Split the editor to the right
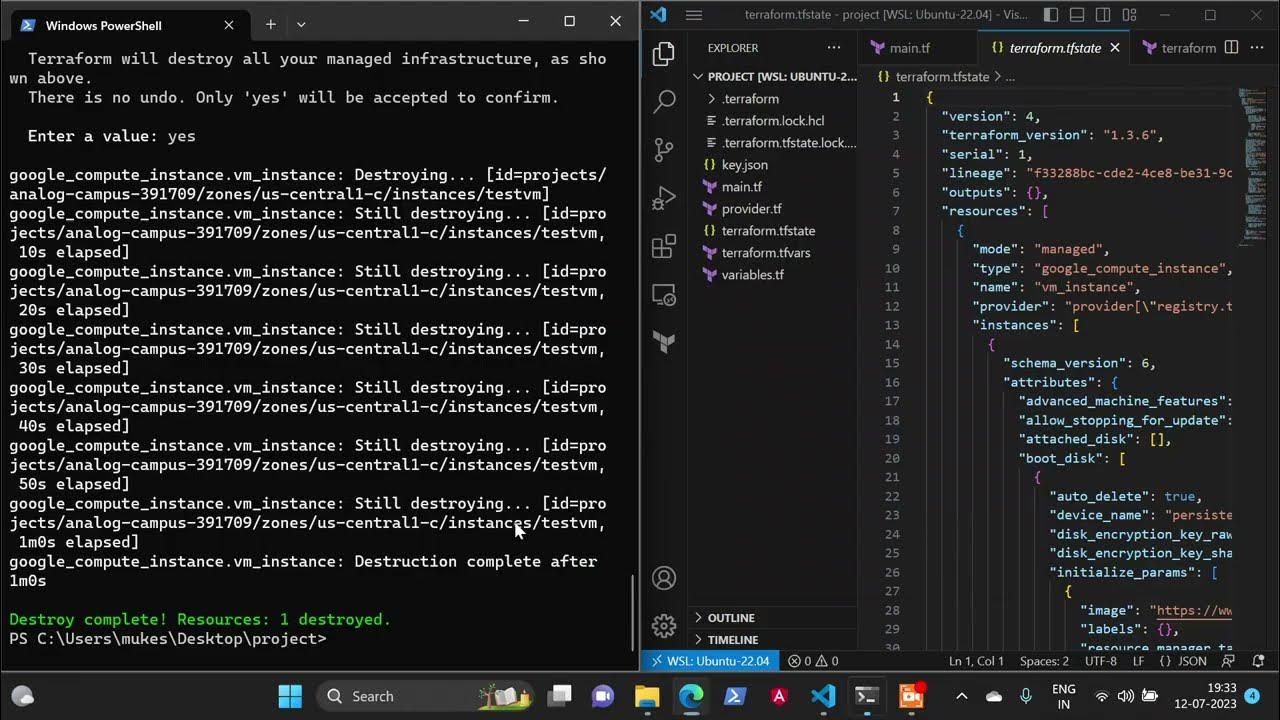 point(1231,47)
